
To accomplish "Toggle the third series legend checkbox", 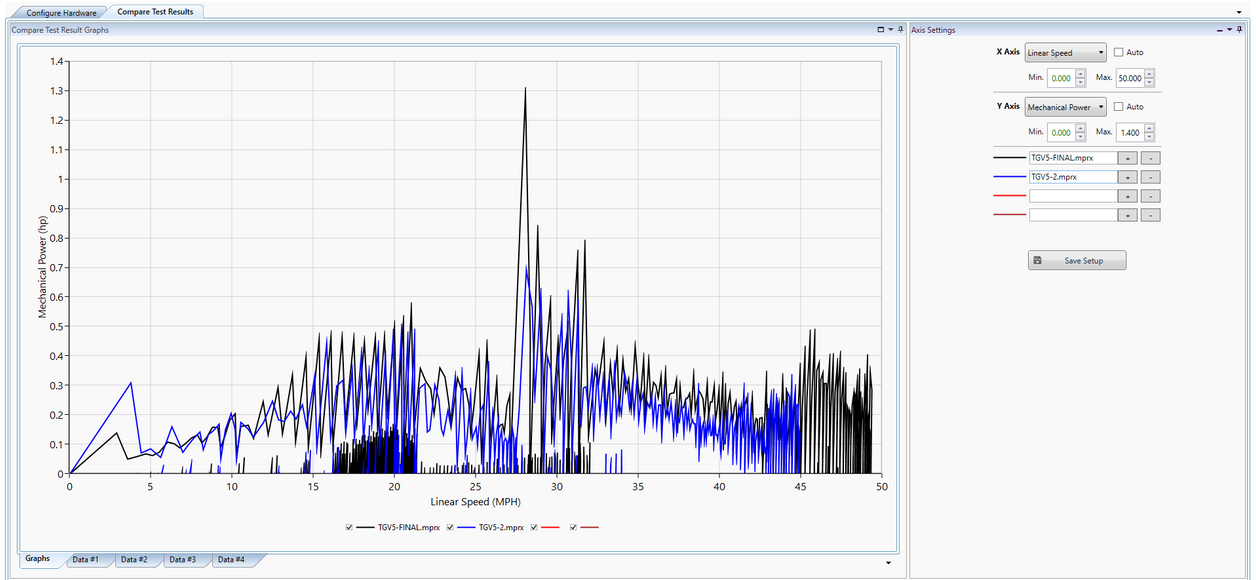I will pos(535,527).
